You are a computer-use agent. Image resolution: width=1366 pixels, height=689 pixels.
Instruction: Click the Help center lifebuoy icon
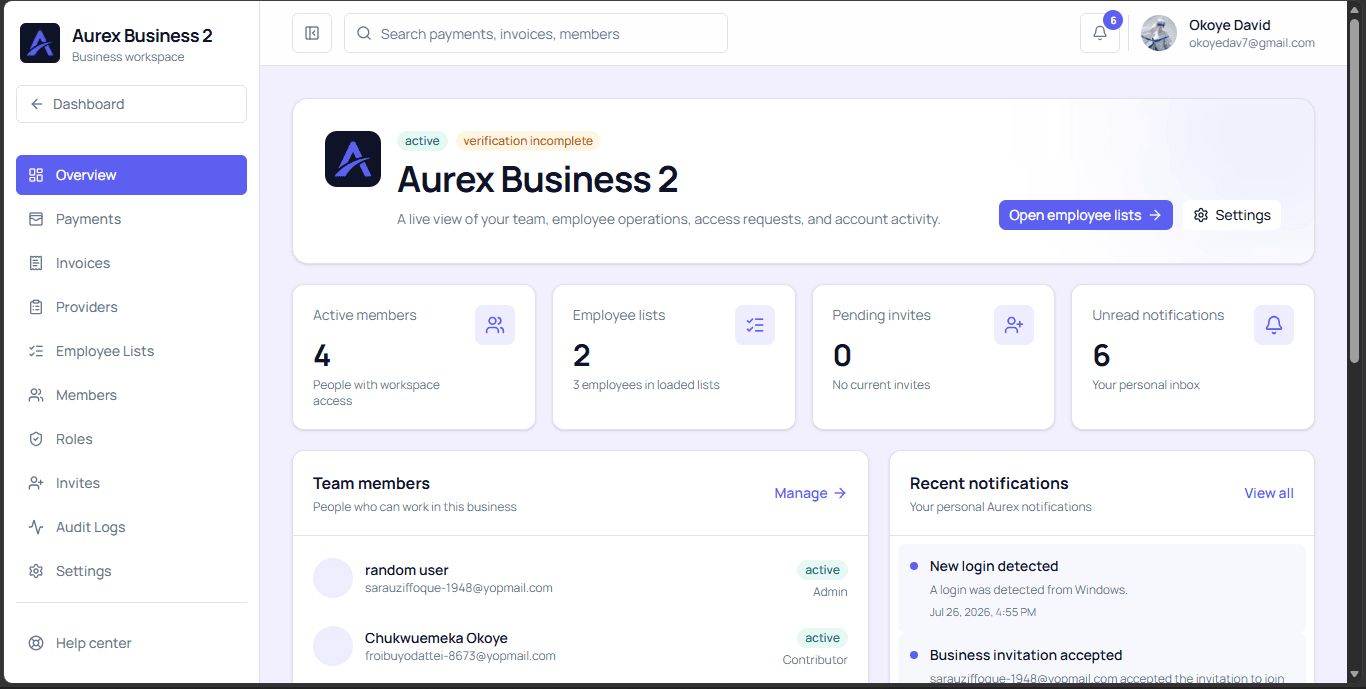click(36, 643)
